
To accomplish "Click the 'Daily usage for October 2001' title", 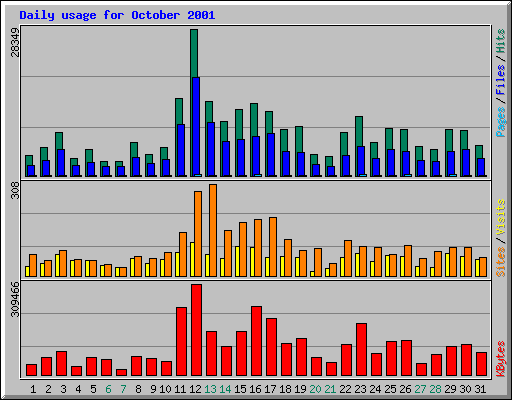I will [117, 15].
